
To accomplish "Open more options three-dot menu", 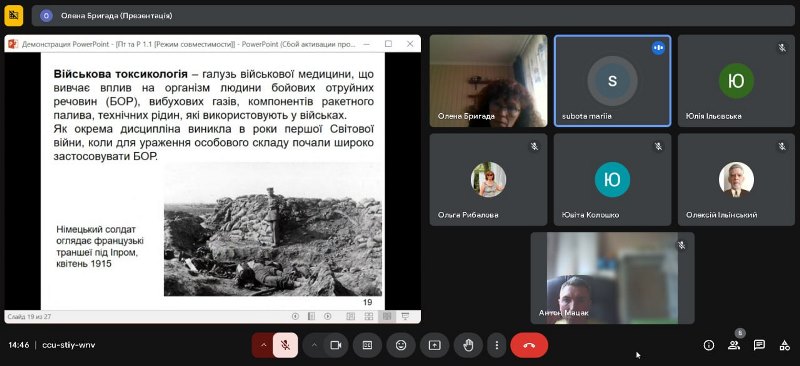I will point(496,346).
